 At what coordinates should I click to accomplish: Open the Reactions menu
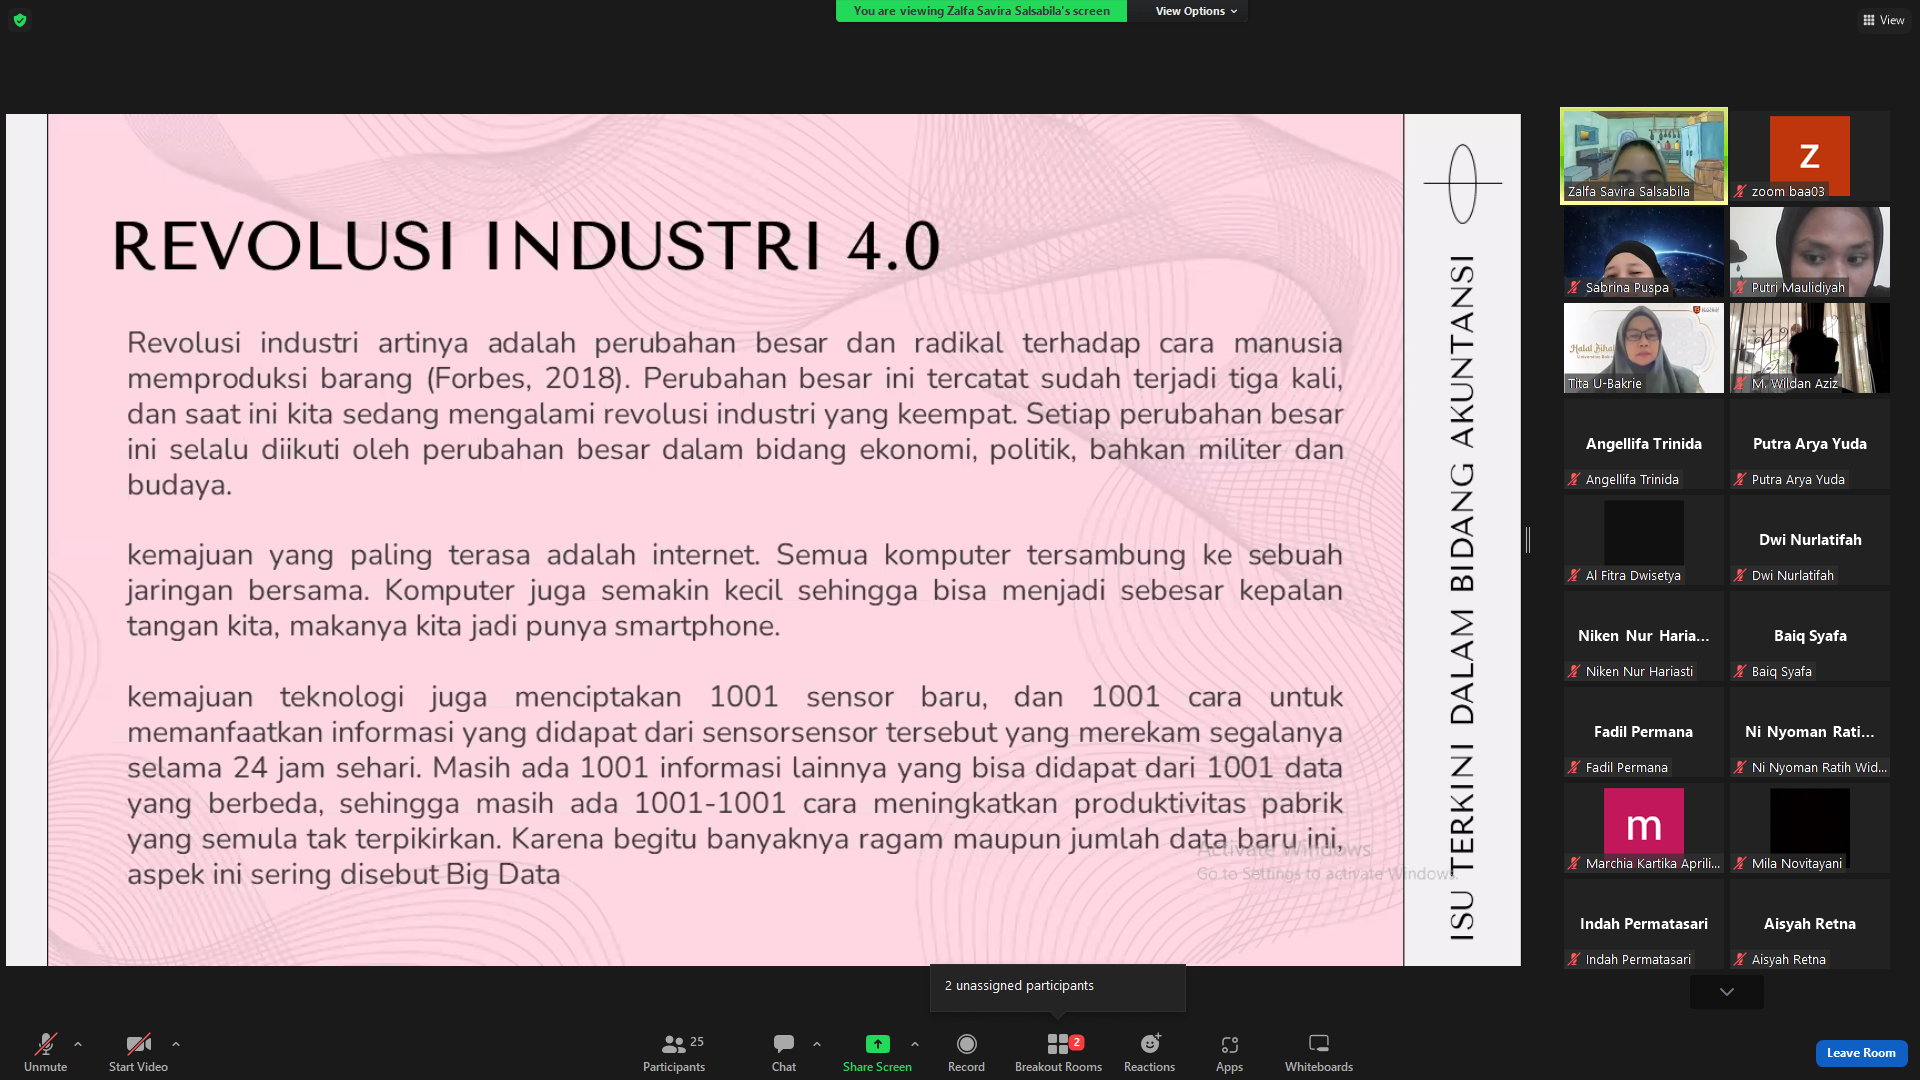[1149, 1052]
